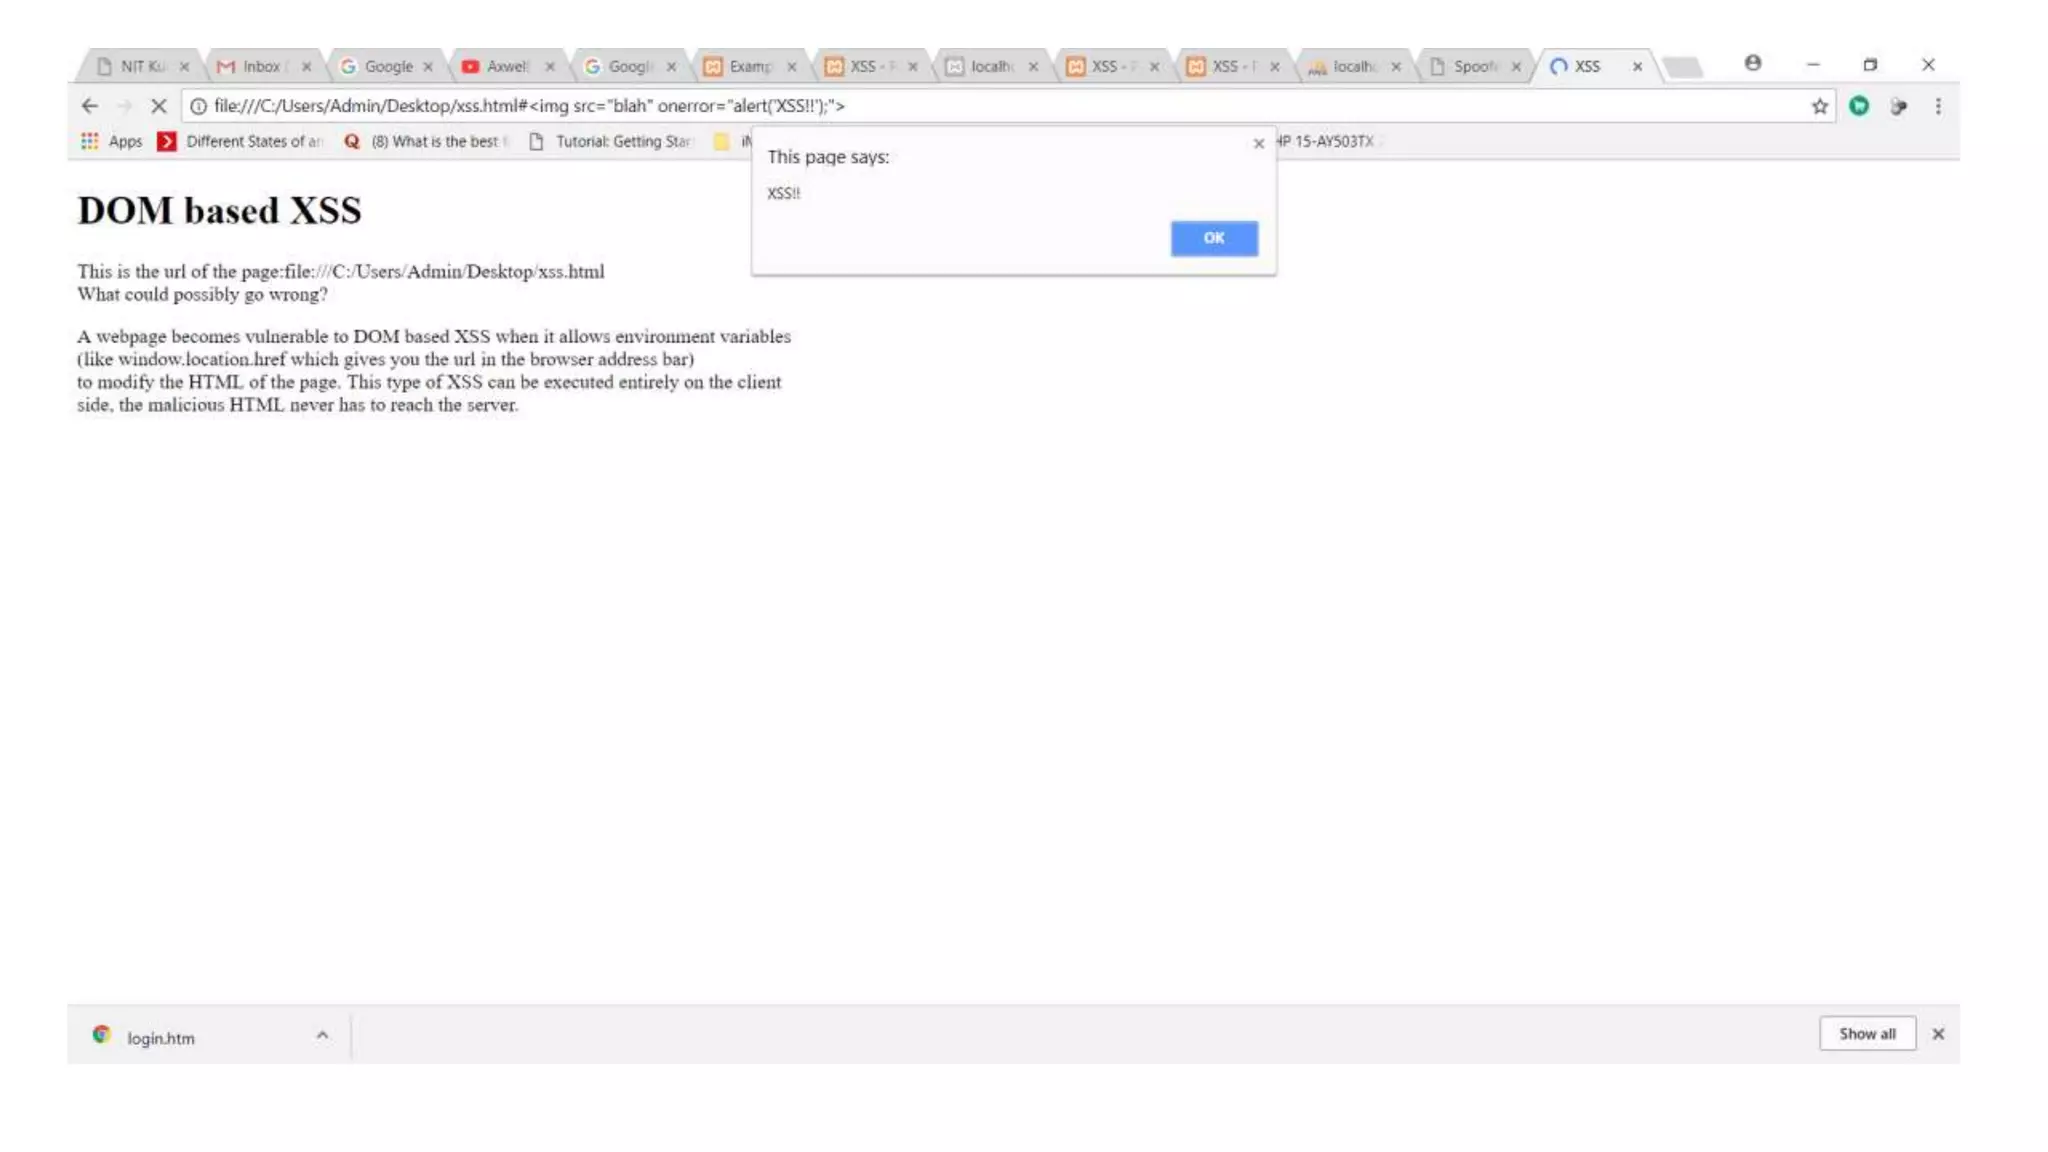Open the login.htm downloaded file

tap(160, 1038)
